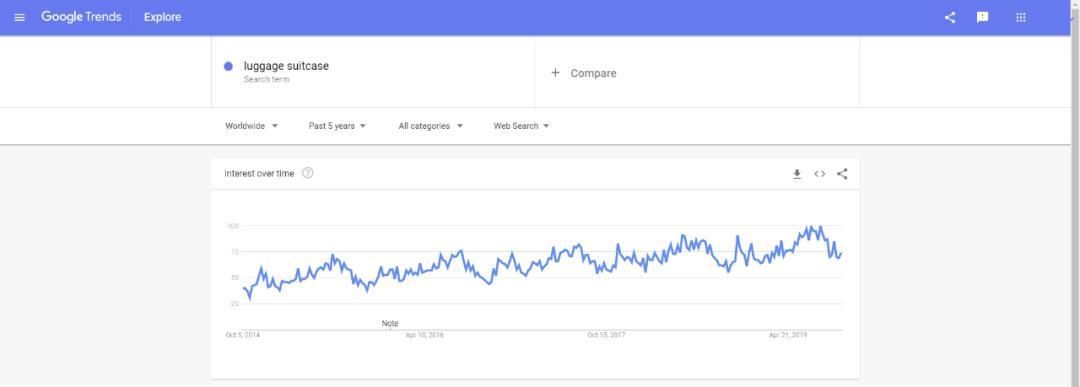The image size is (1080, 387).
Task: Click the blue dot beside luggage suitcase
Action: 228,66
